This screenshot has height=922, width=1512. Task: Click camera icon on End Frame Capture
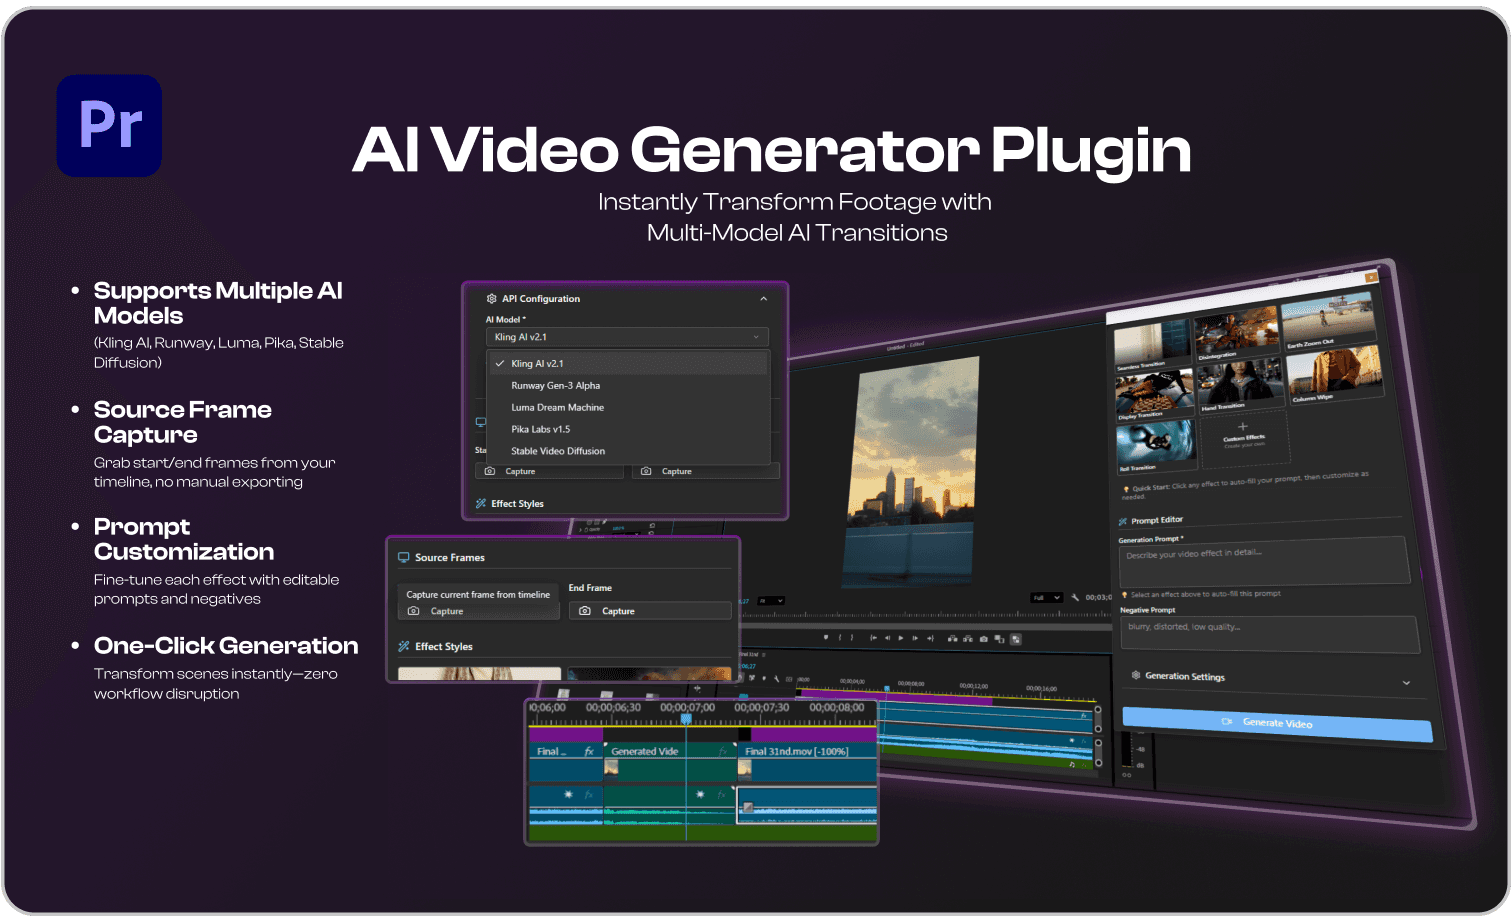click(585, 611)
